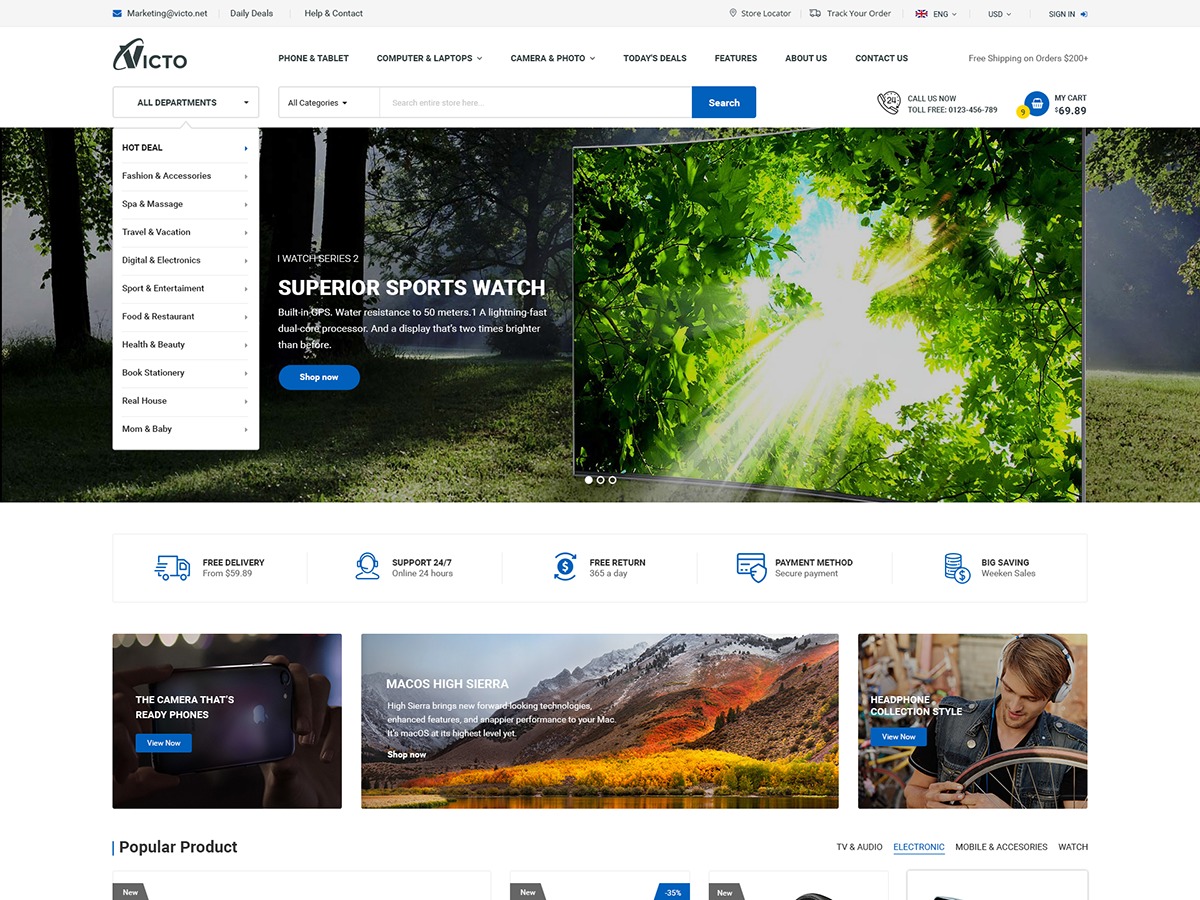Switch to Mobile & Accesories tab
The image size is (1200, 900).
click(1001, 847)
